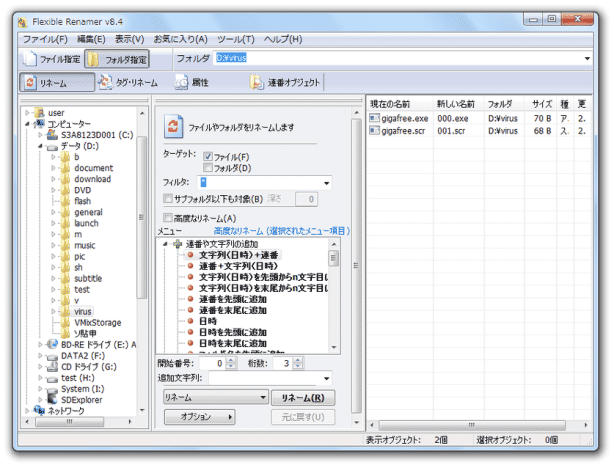The height and width of the screenshot is (465, 614).
Task: Collapse the データ (D:) tree node
Action: tap(40, 146)
